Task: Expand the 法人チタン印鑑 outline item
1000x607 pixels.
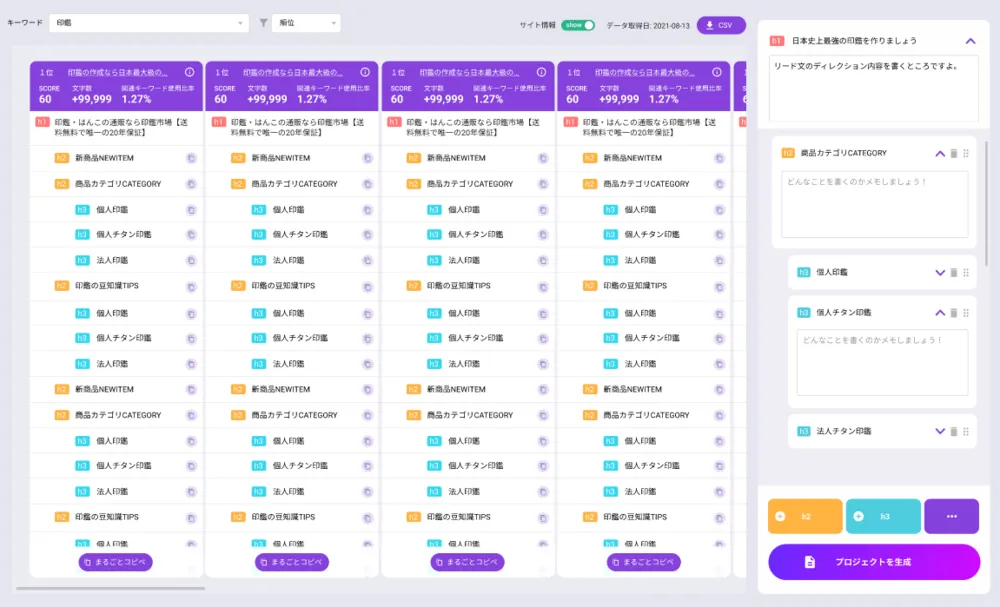Action: (939, 431)
